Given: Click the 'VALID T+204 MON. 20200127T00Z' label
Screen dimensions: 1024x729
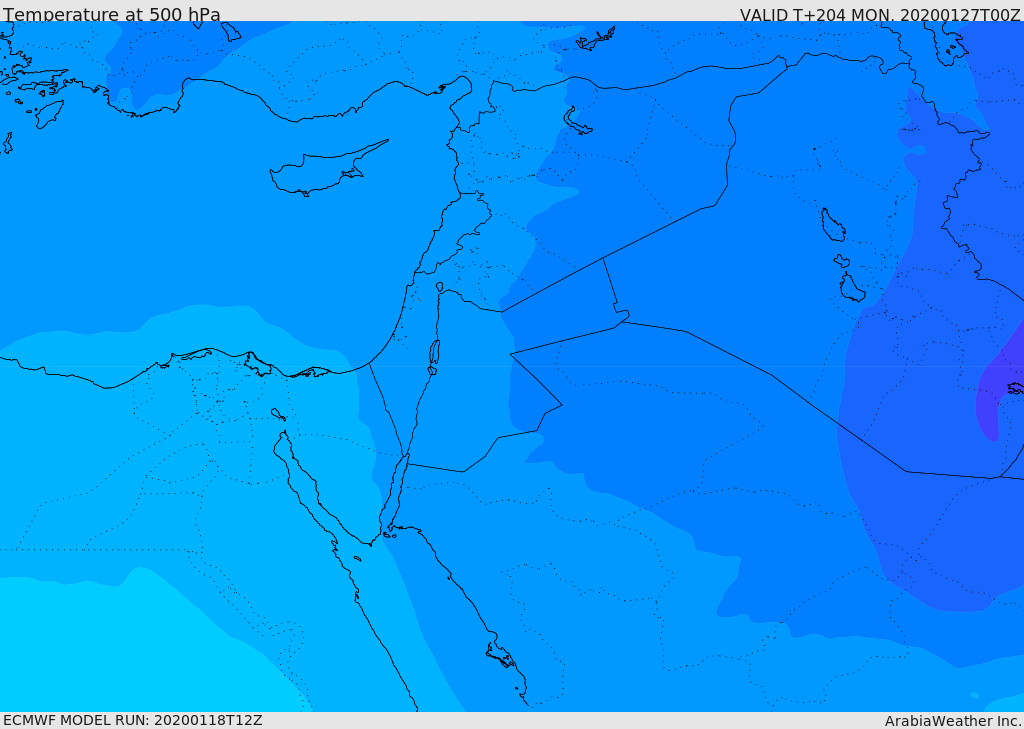Looking at the screenshot, I should pos(880,15).
